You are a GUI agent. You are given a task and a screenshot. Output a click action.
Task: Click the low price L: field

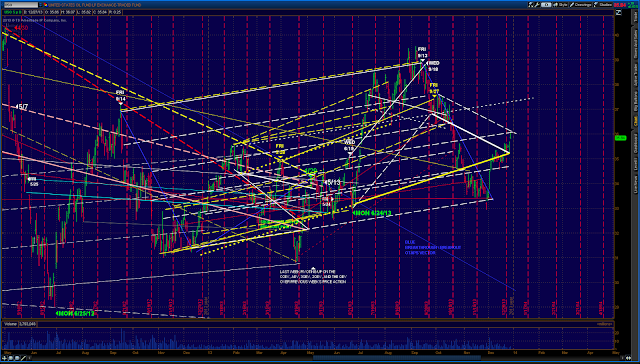pos(84,12)
